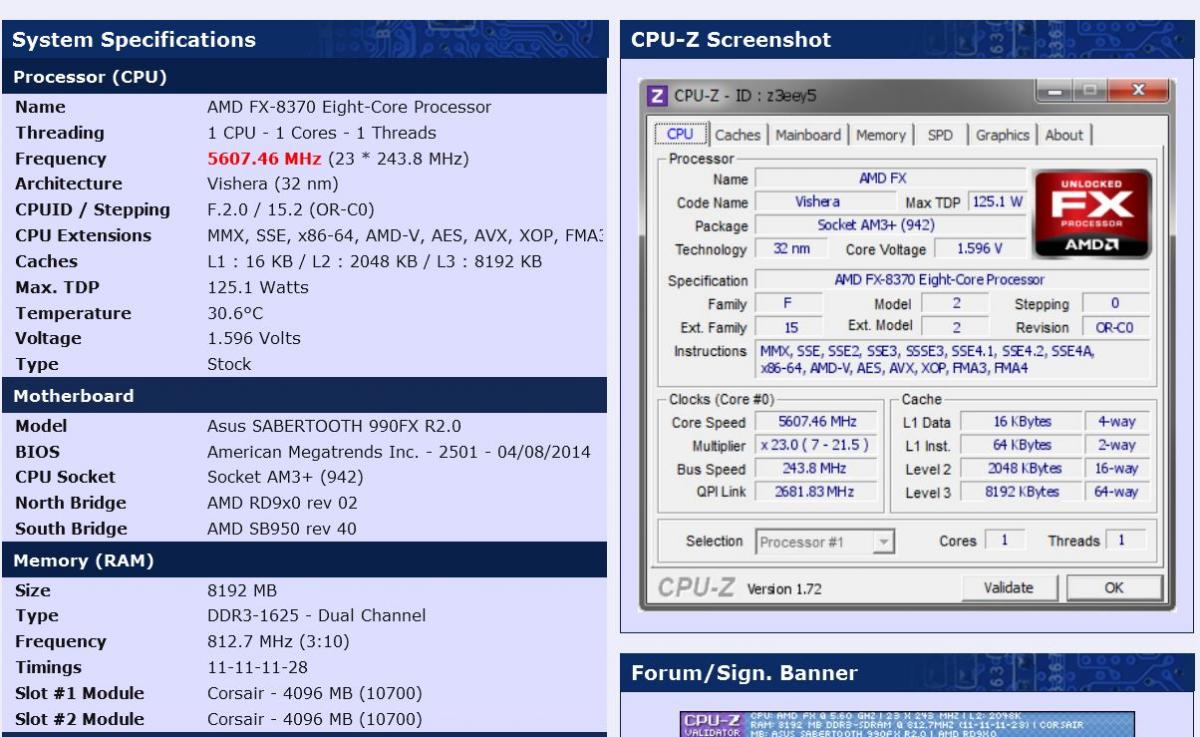Click the DDR3-1625 Dual Channel text

click(x=316, y=616)
